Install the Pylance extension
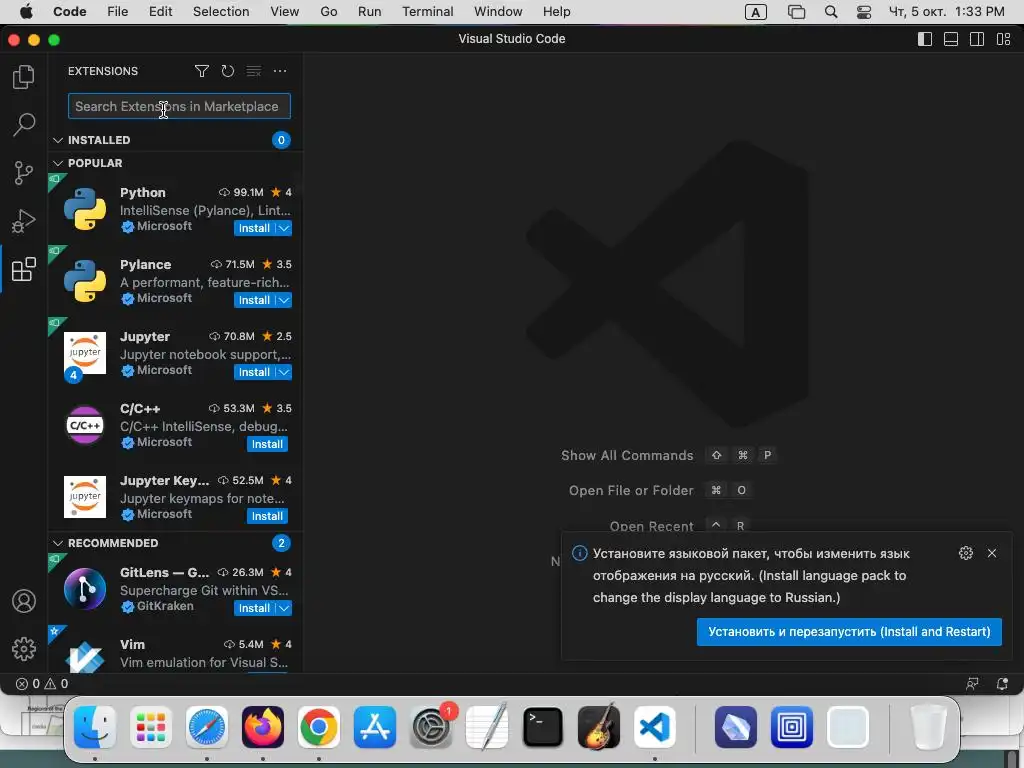This screenshot has width=1024, height=768. [254, 300]
